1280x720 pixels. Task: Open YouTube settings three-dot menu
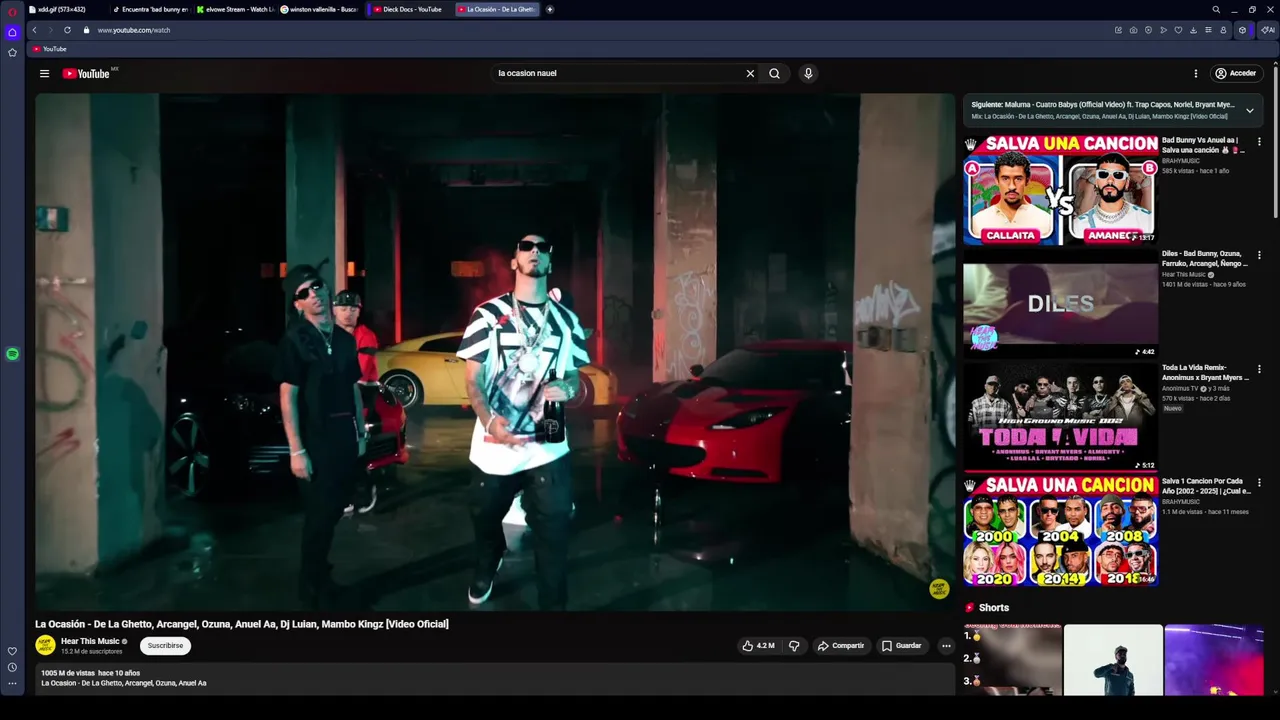pos(1195,73)
